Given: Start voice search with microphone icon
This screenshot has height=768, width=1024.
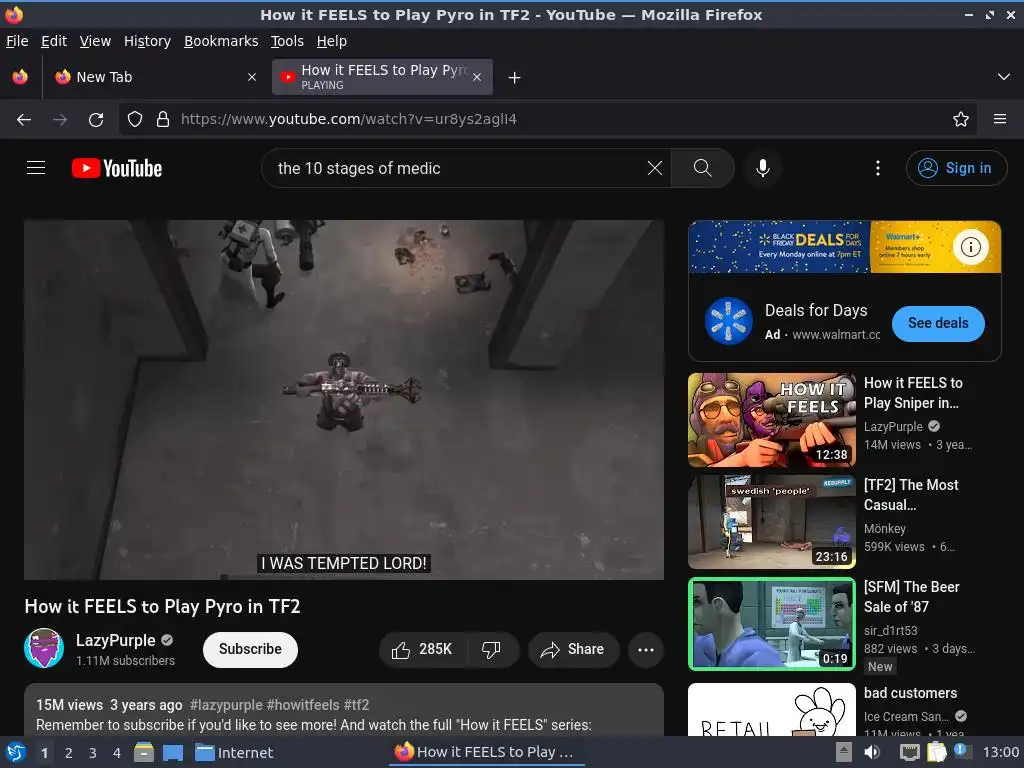Looking at the screenshot, I should (x=762, y=168).
